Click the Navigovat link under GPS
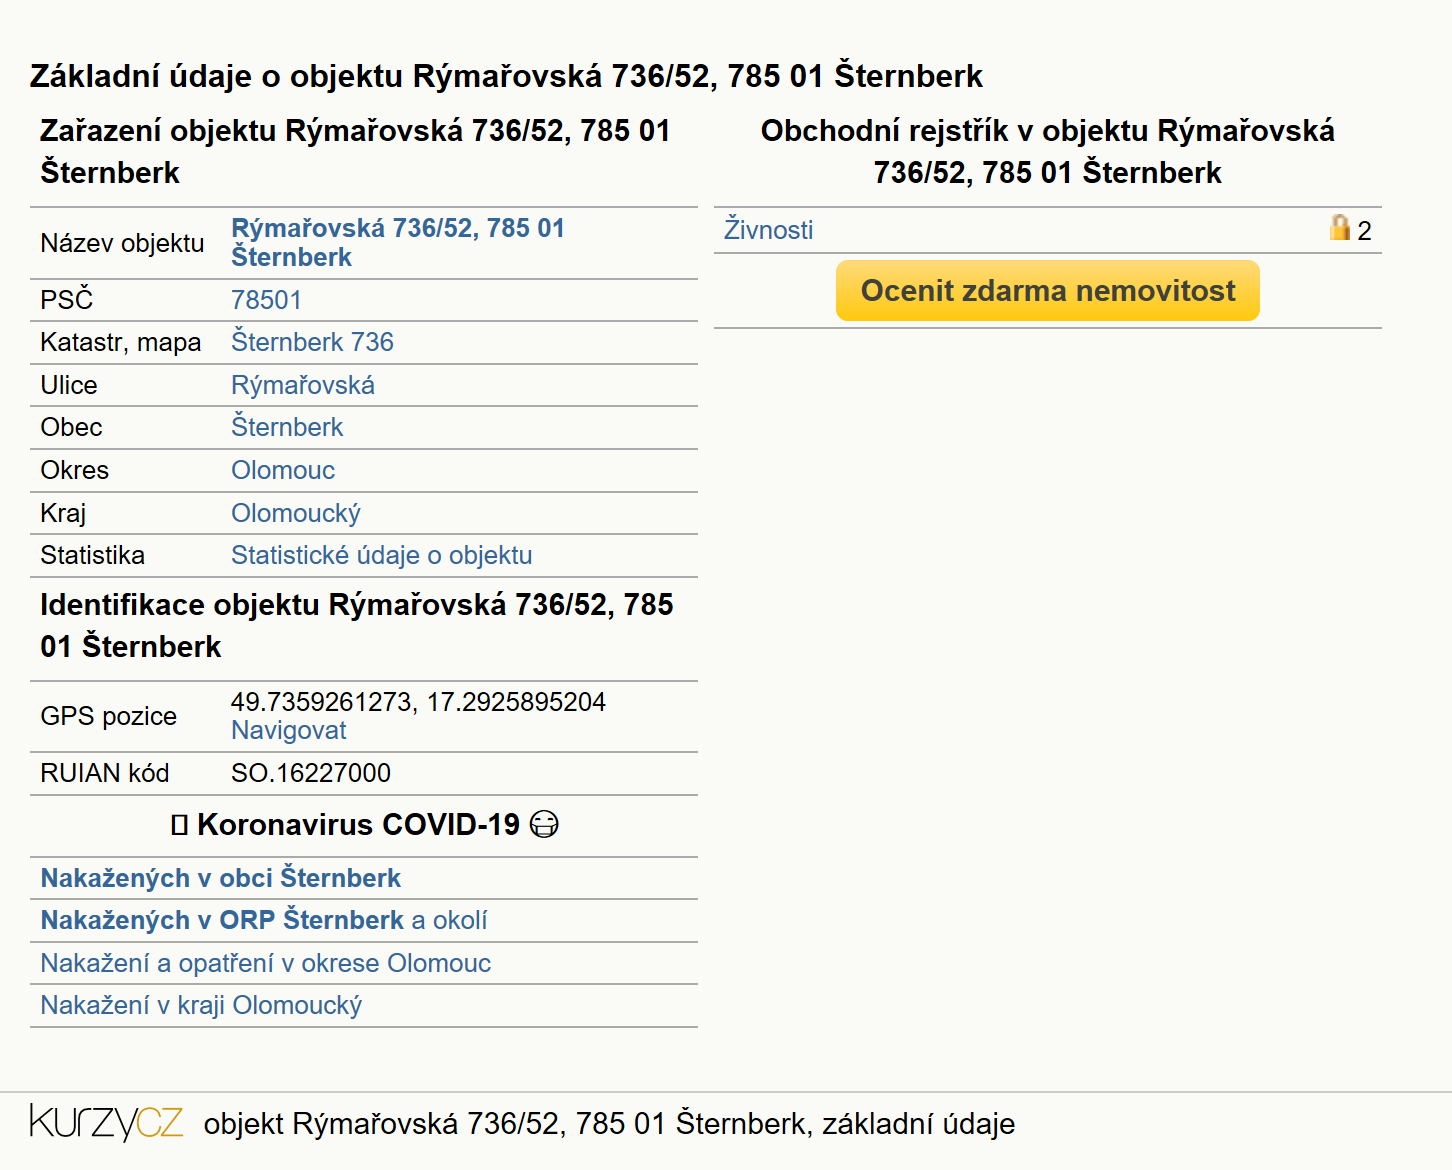The image size is (1452, 1170). coord(289,731)
